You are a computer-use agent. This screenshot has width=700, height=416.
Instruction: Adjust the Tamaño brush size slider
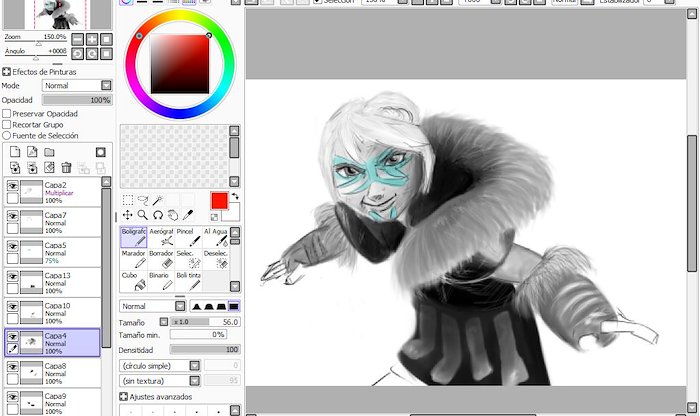click(x=205, y=322)
